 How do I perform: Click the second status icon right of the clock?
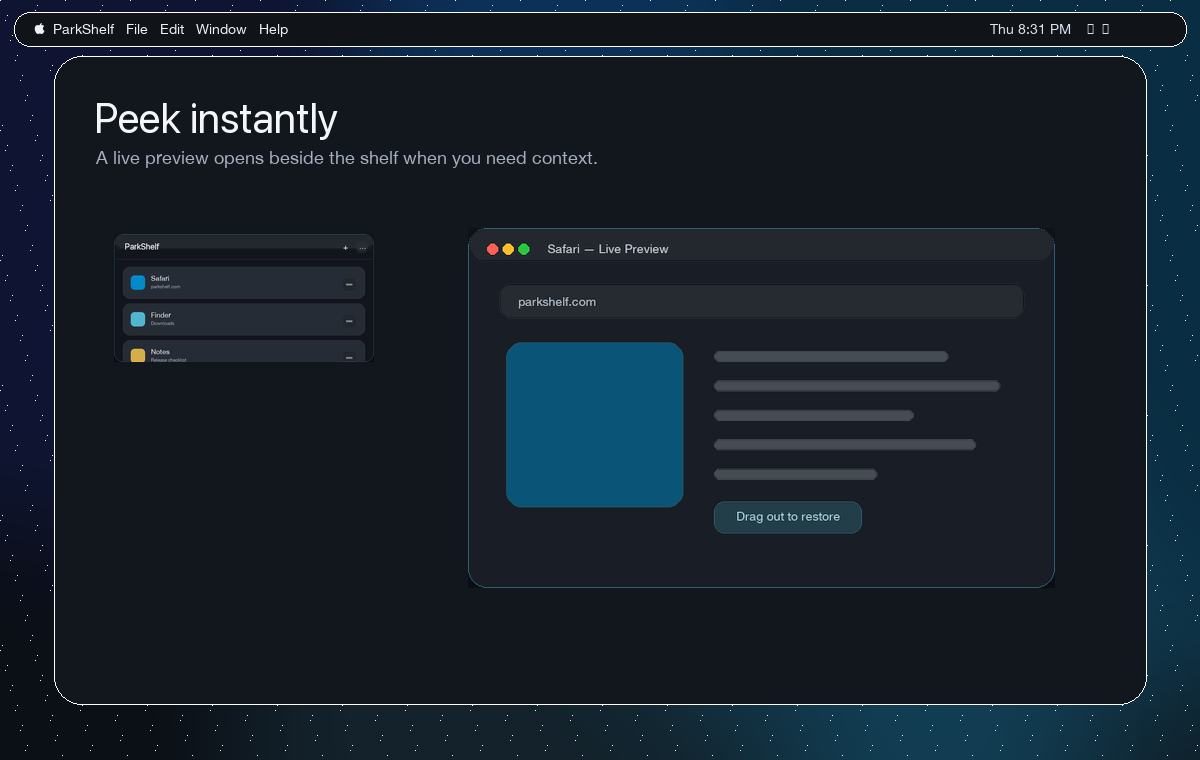(1105, 29)
